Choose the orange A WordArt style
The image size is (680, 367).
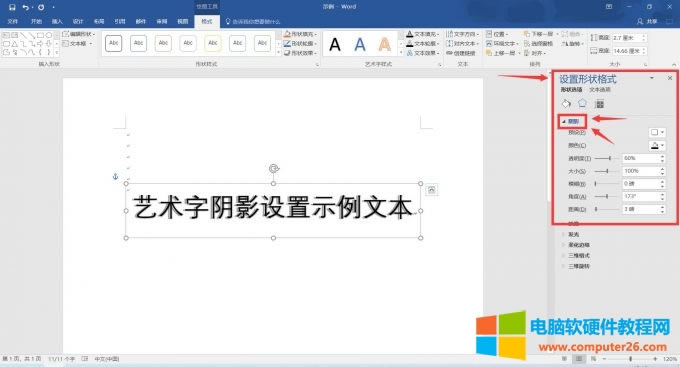pos(385,44)
